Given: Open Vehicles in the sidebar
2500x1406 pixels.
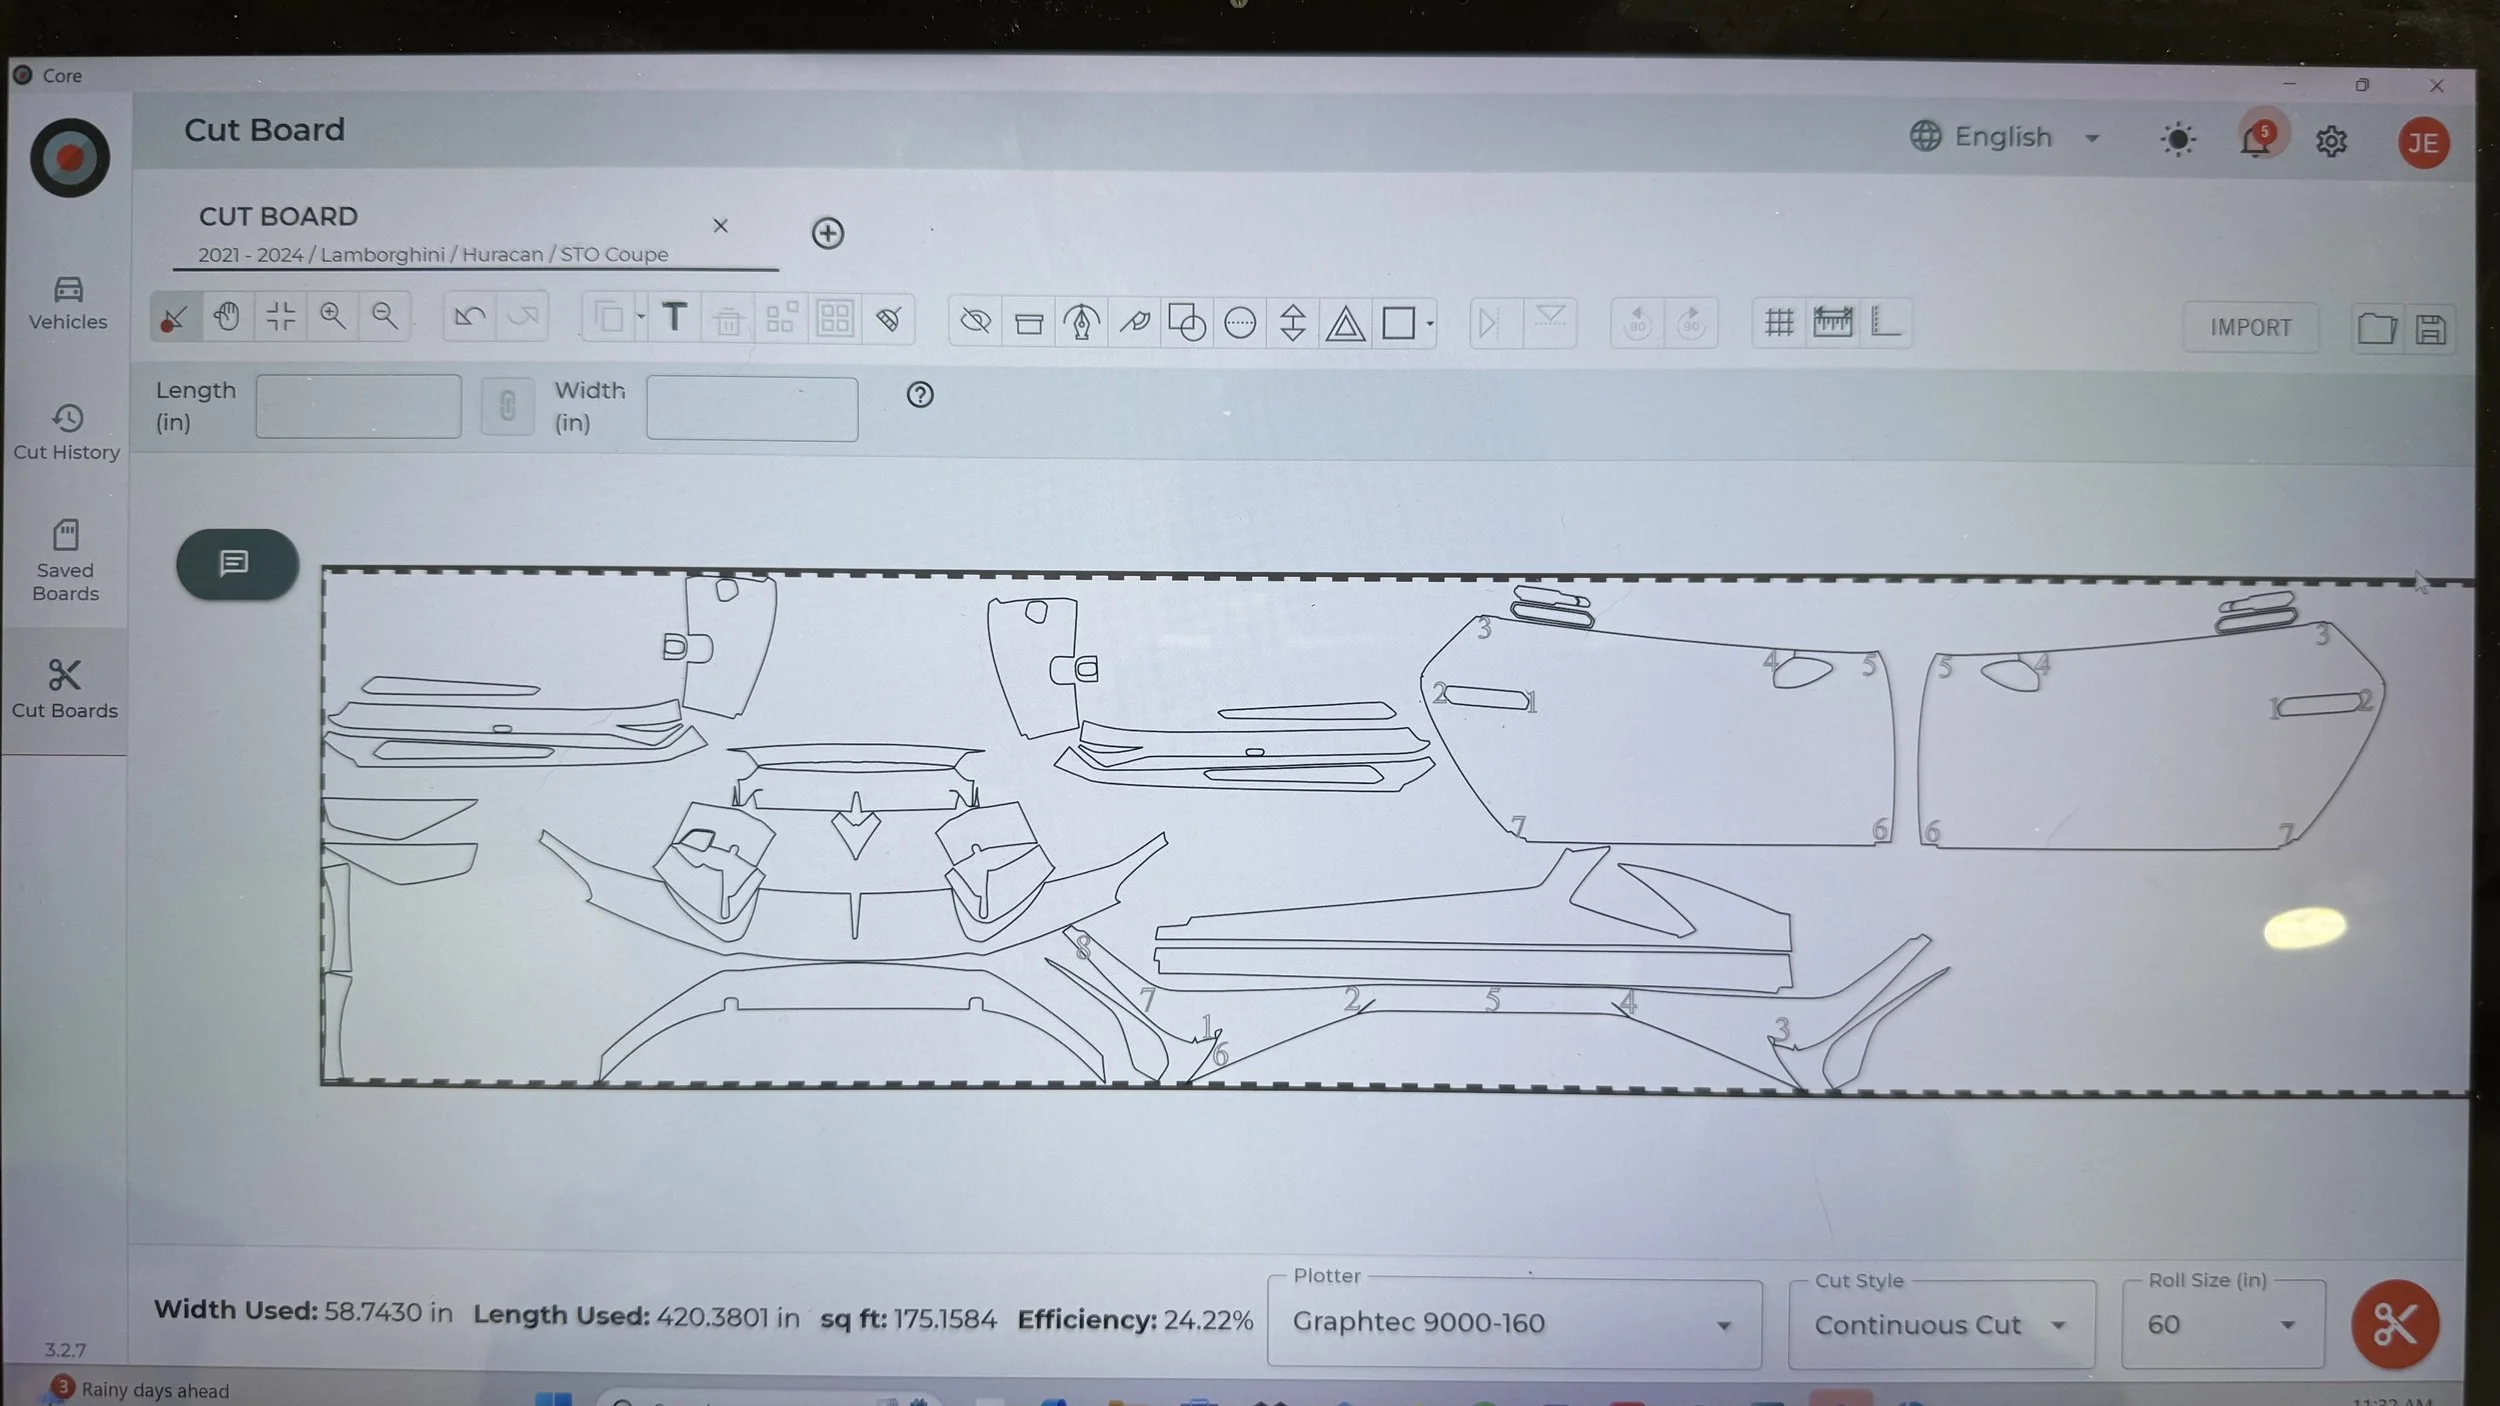Looking at the screenshot, I should pos(68,303).
